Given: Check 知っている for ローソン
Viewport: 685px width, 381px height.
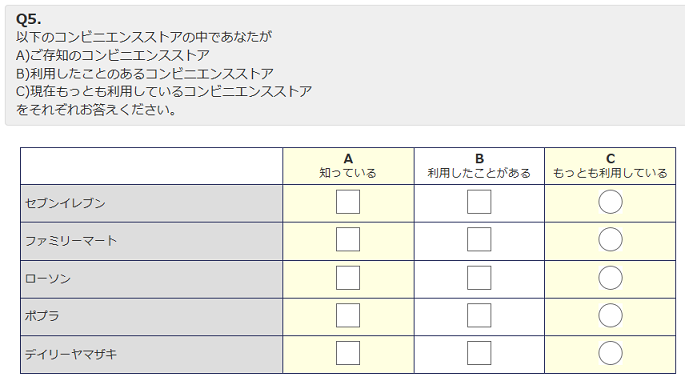Looking at the screenshot, I should (348, 278).
